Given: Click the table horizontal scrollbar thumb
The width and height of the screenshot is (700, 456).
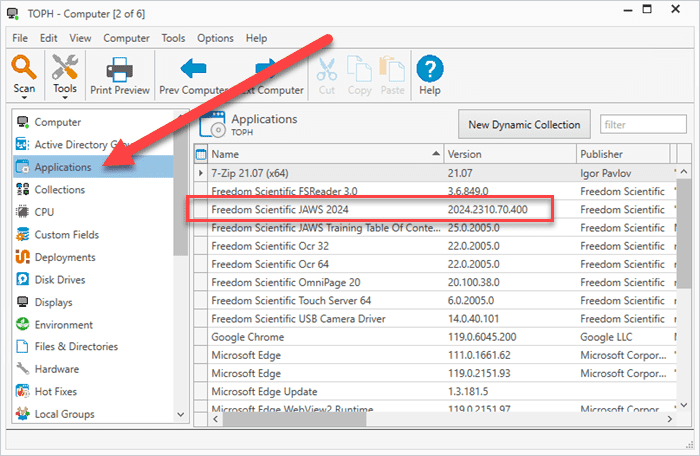Looking at the screenshot, I should pos(295,419).
